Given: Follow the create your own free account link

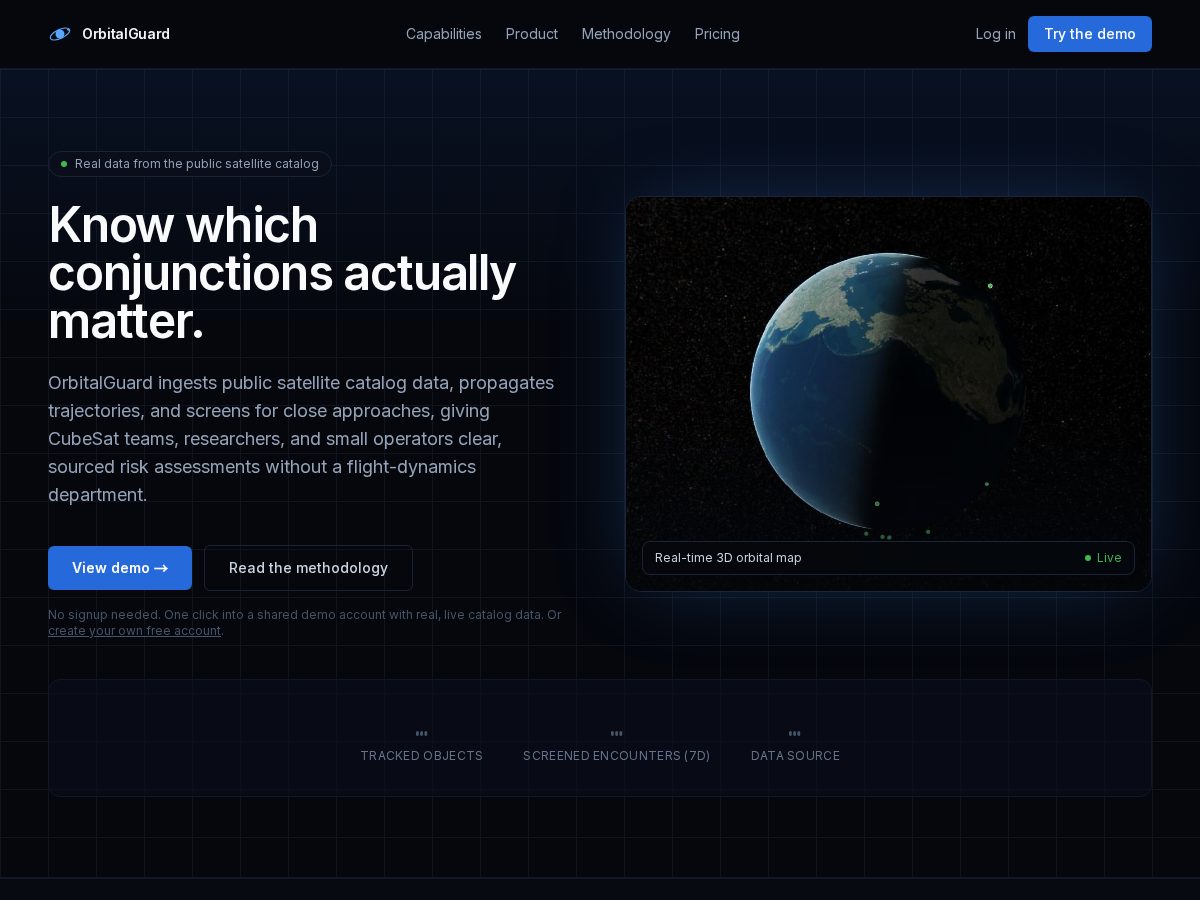Looking at the screenshot, I should [x=135, y=631].
